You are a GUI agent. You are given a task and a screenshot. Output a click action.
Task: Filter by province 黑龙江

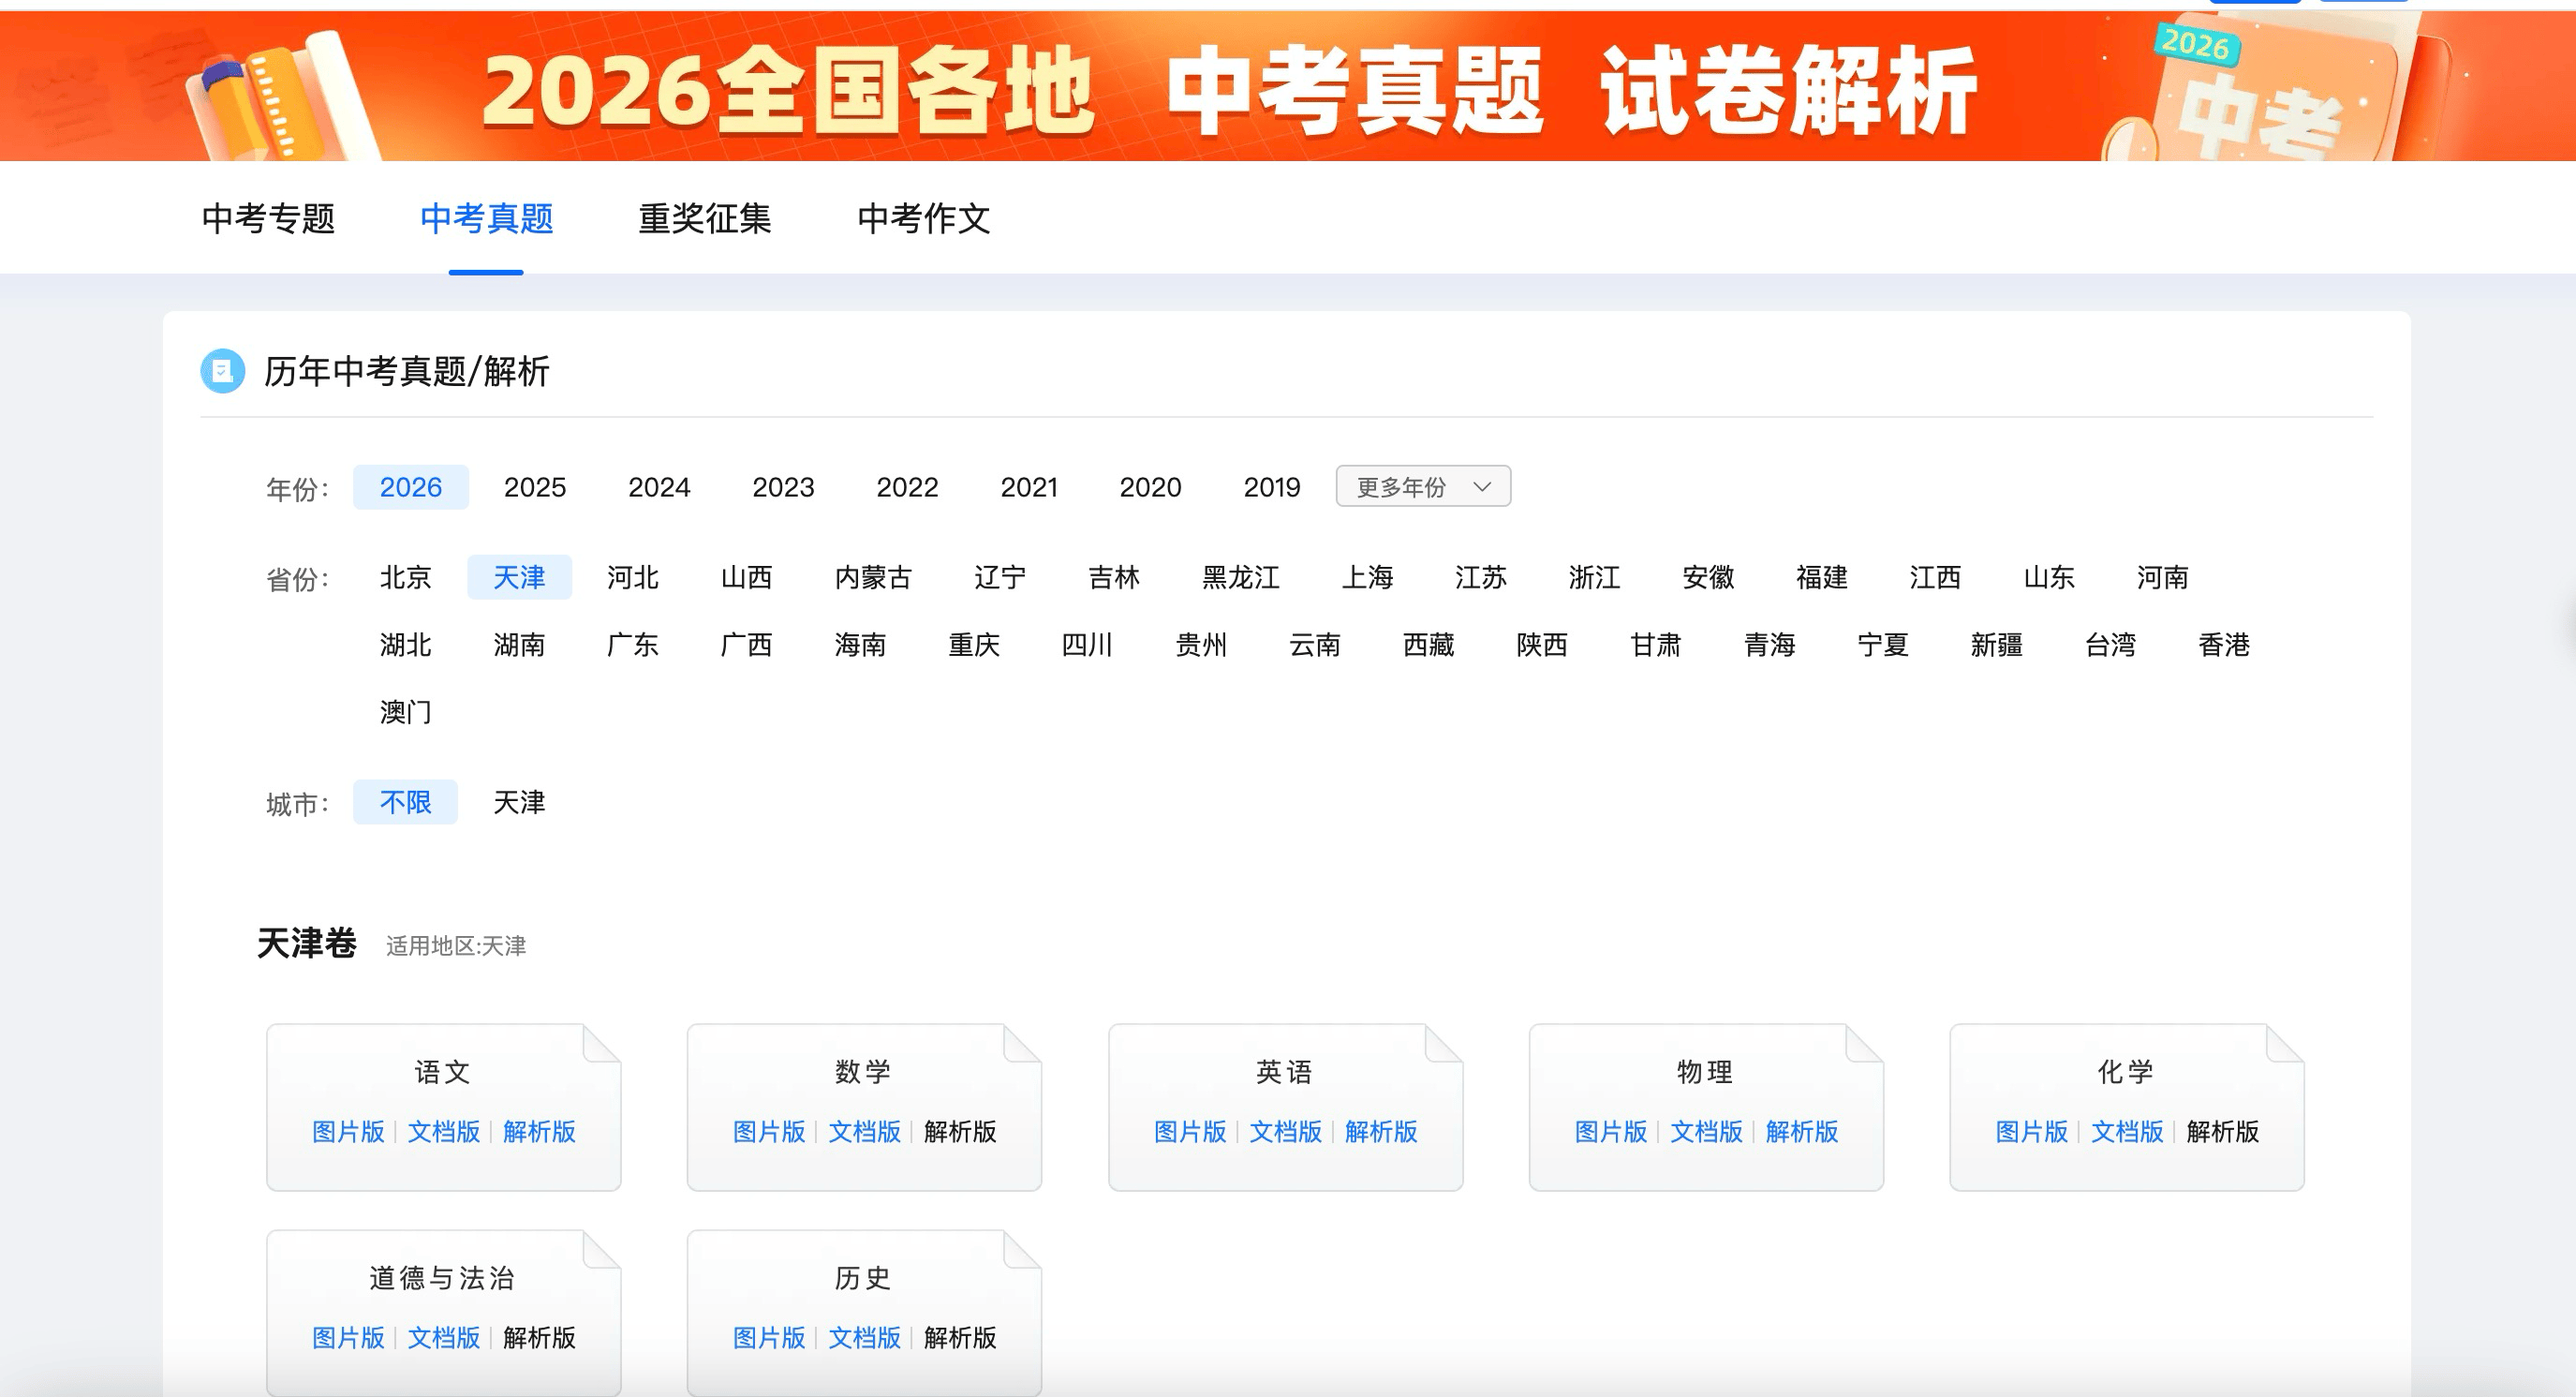(x=1240, y=577)
